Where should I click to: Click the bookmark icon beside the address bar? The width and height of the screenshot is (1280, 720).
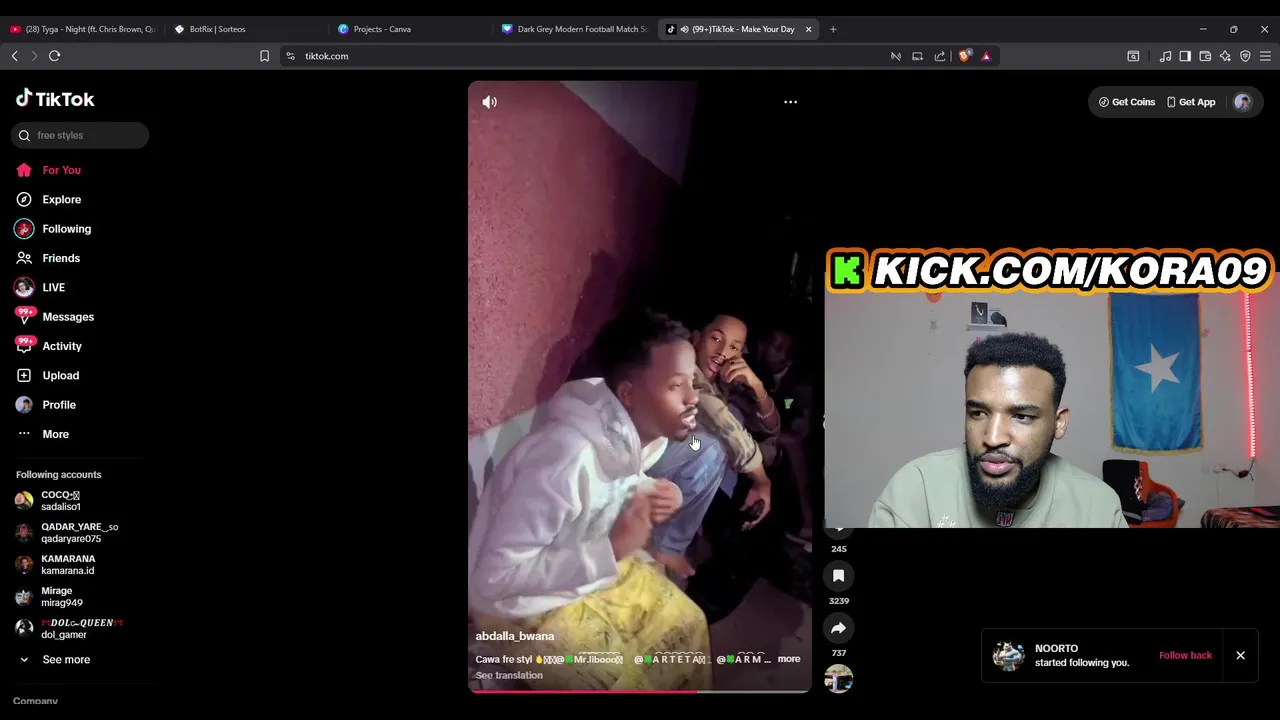[x=264, y=56]
